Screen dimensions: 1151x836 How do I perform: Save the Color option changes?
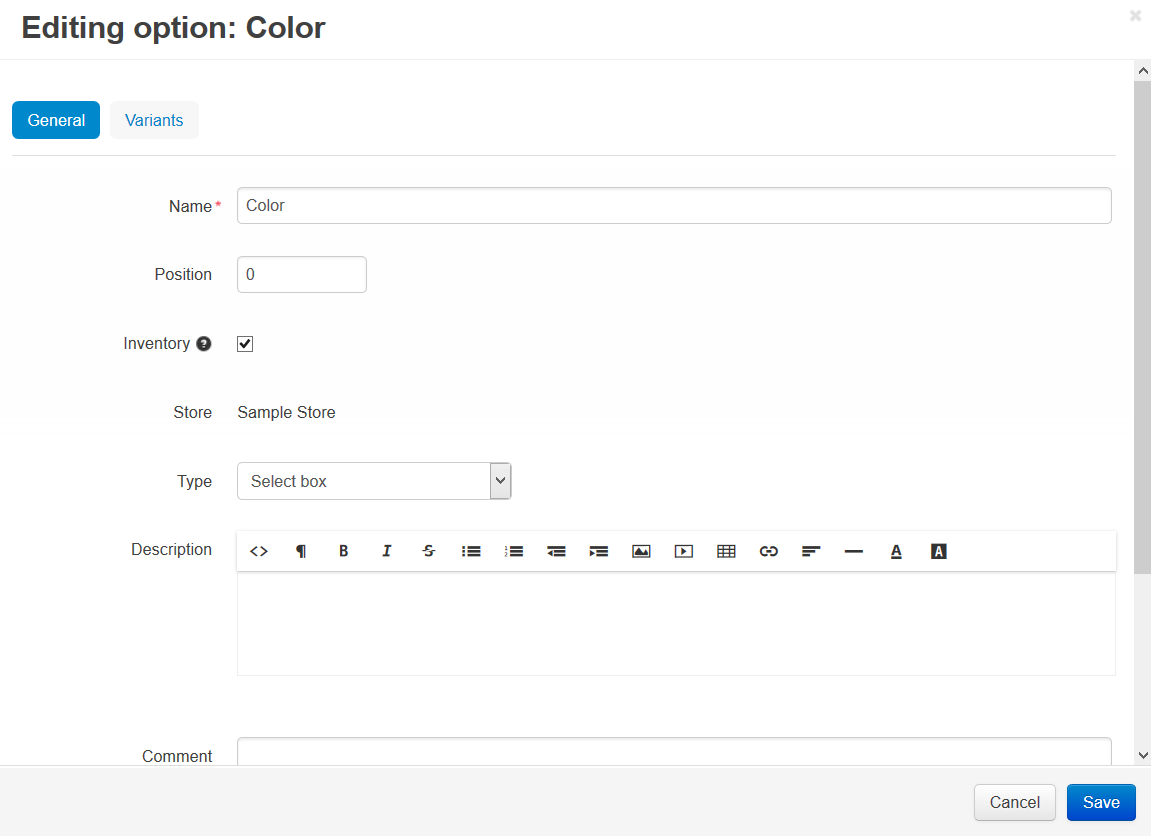coord(1101,802)
